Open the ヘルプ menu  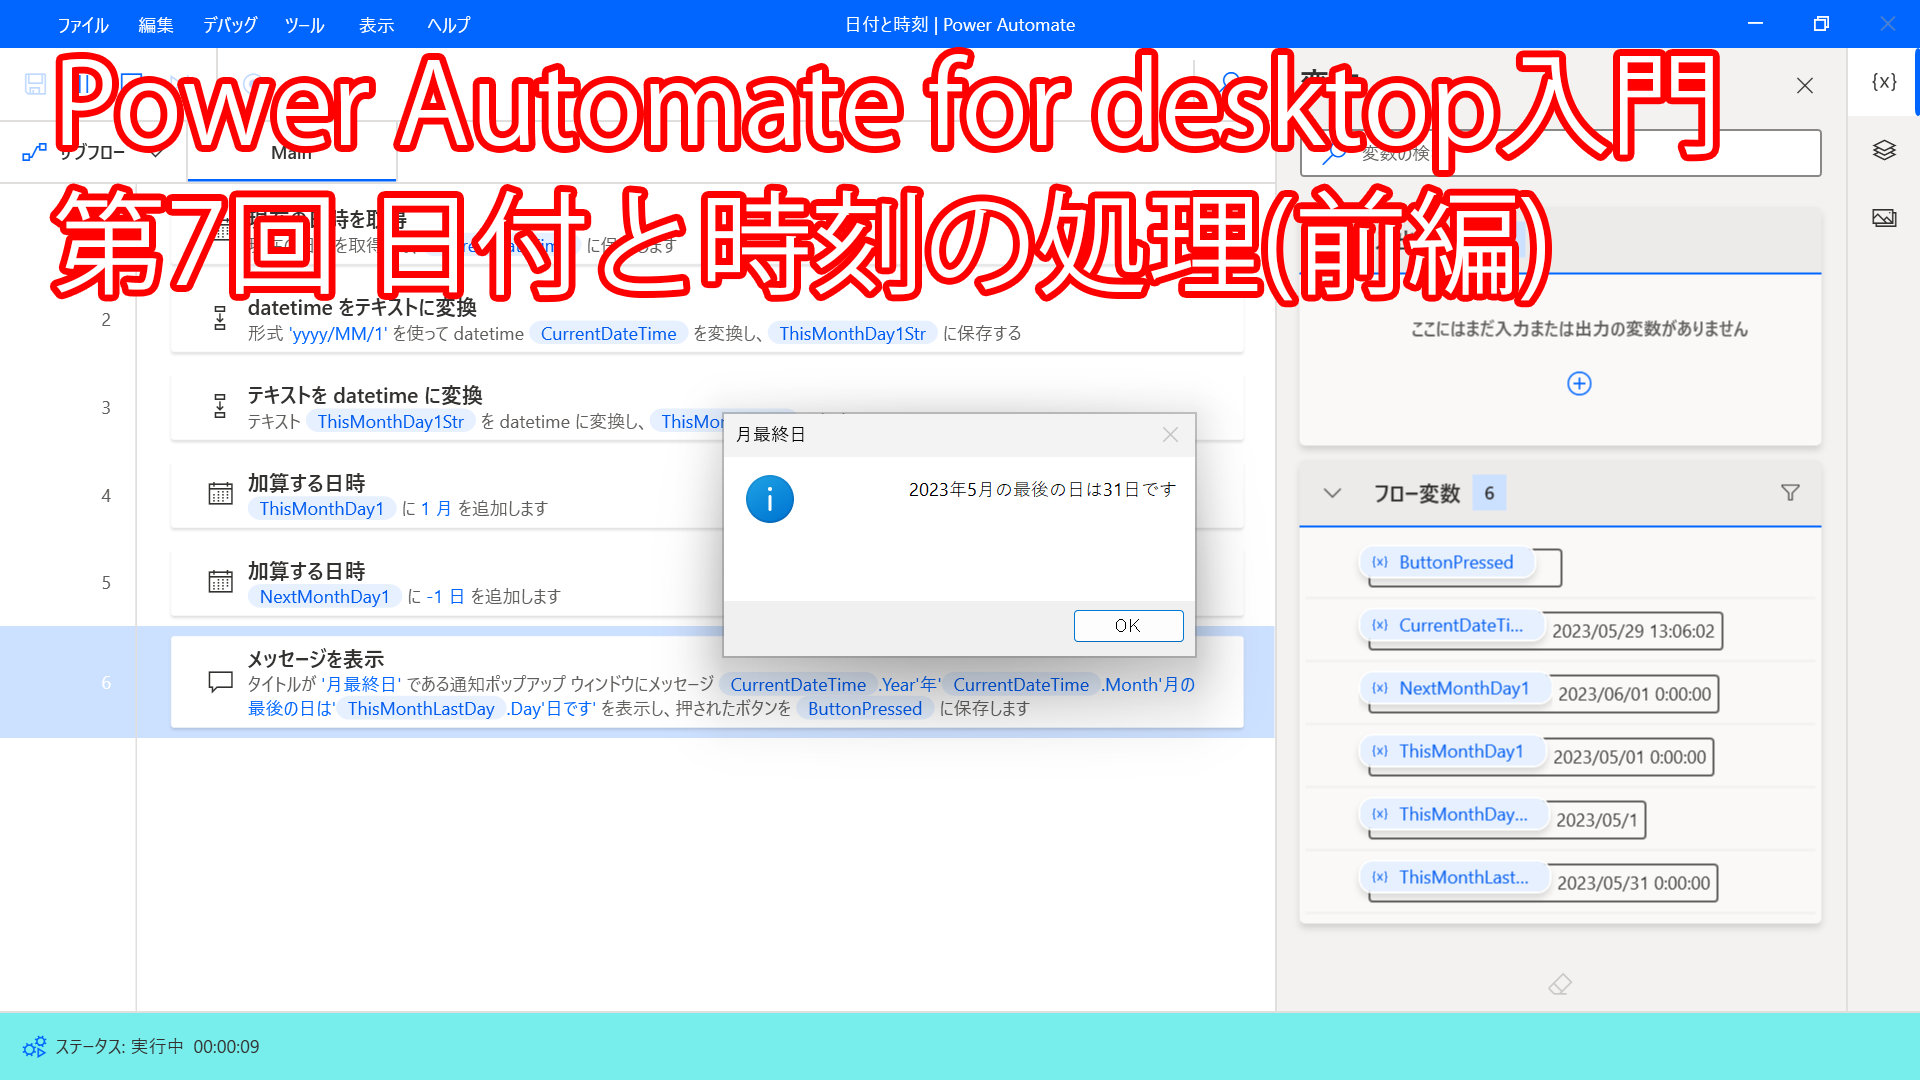(x=448, y=25)
